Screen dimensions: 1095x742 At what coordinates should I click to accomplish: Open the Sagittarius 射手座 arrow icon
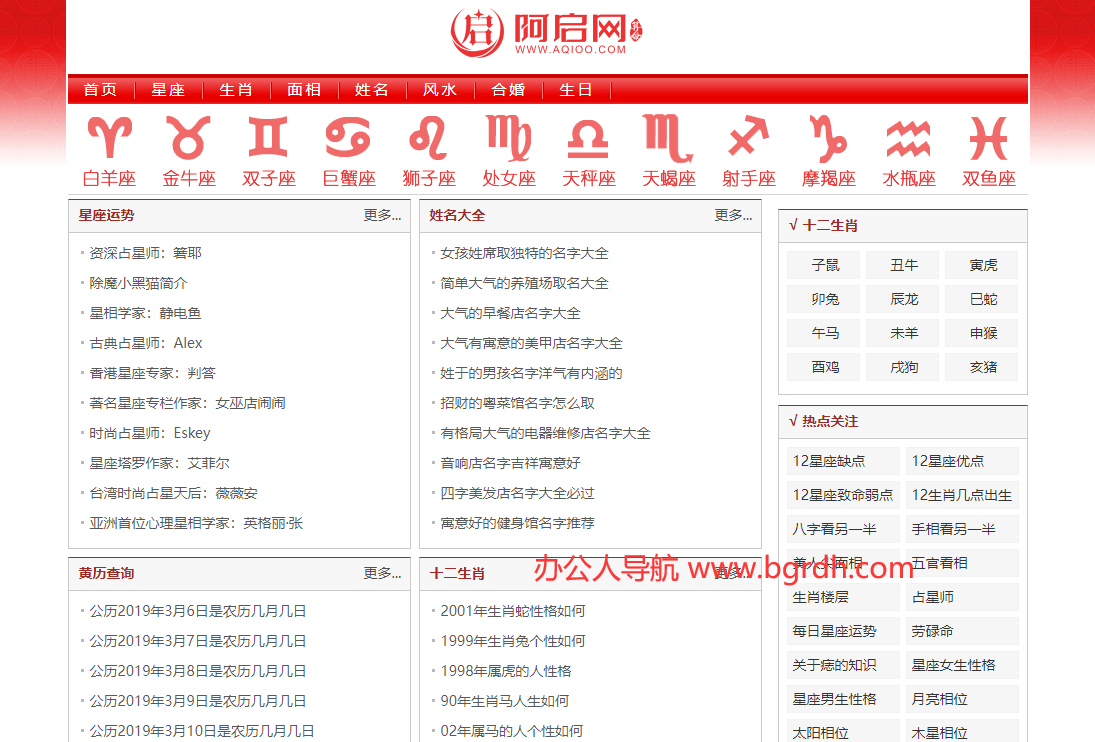click(x=748, y=135)
